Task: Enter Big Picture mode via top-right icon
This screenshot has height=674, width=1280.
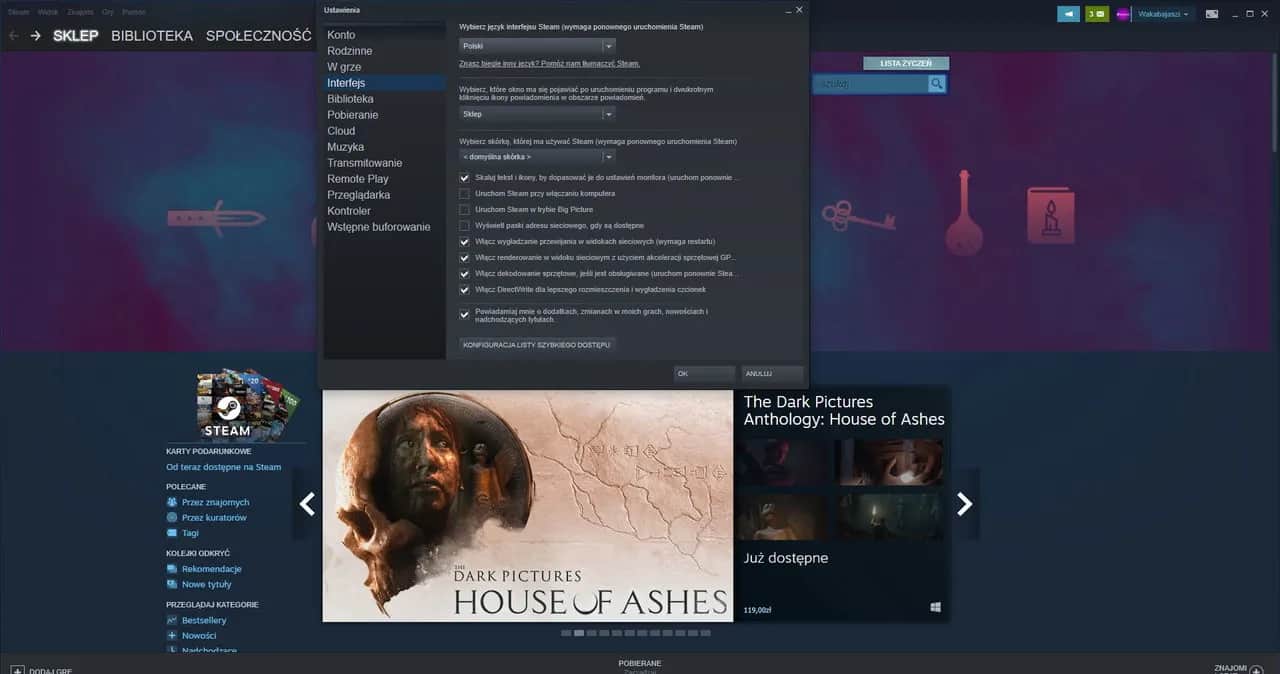Action: click(1211, 14)
